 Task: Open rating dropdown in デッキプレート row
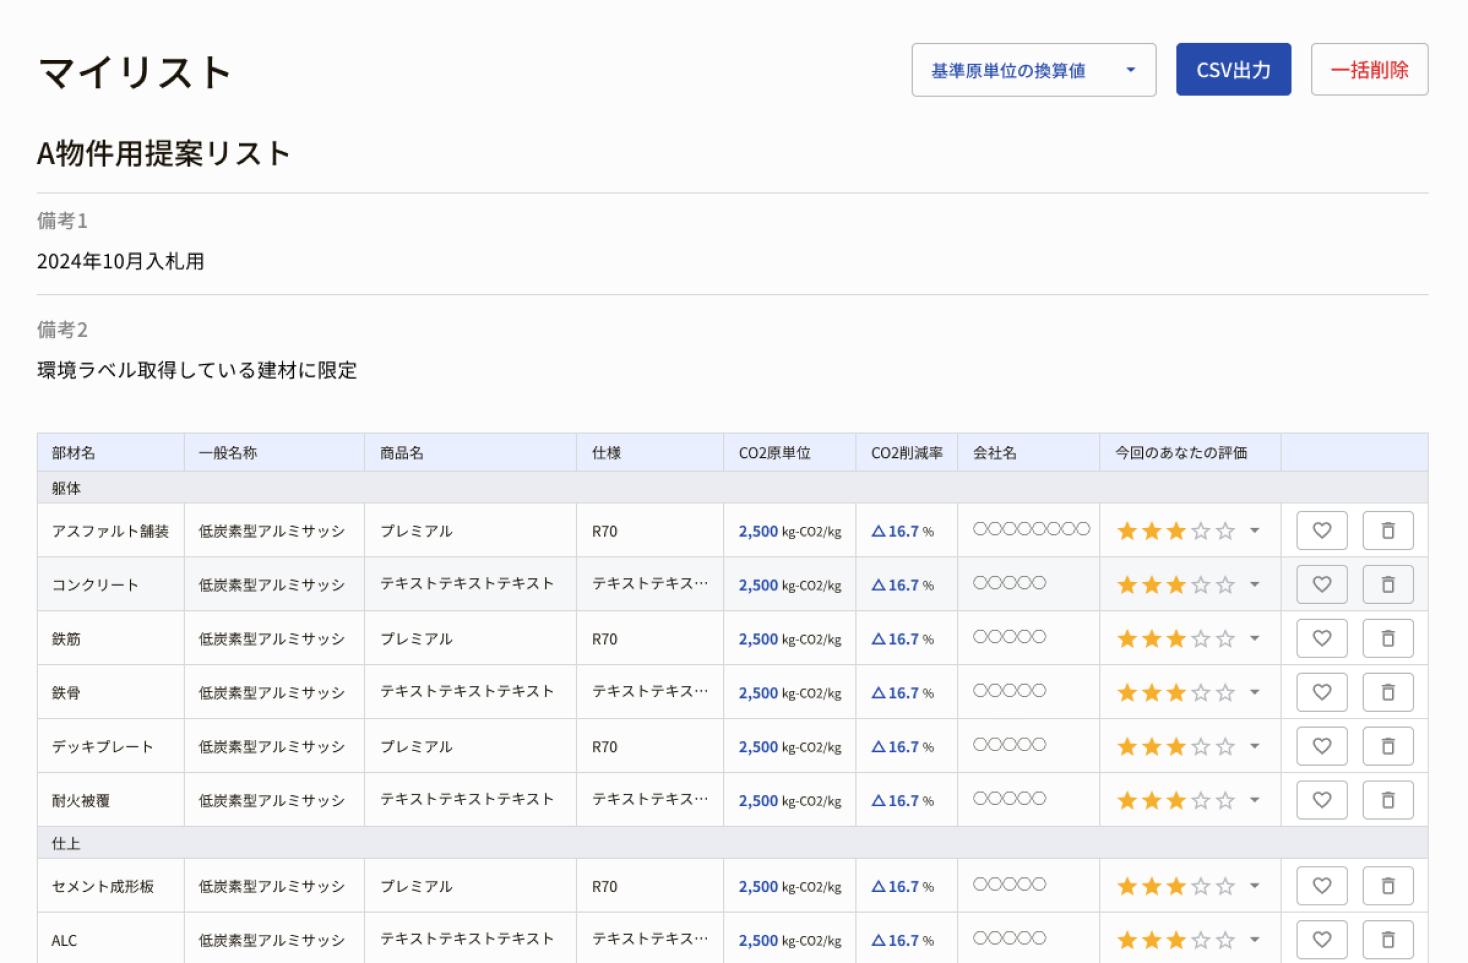click(x=1254, y=747)
